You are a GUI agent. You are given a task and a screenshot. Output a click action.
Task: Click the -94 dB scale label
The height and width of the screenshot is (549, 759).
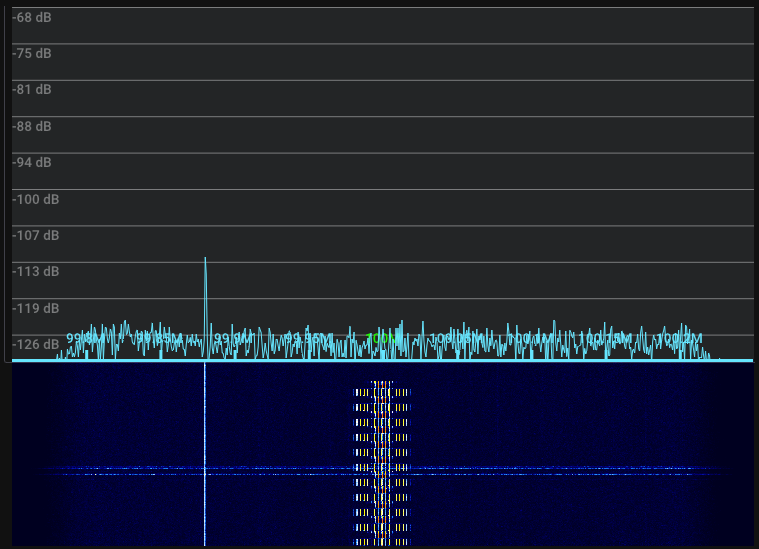tap(32, 162)
